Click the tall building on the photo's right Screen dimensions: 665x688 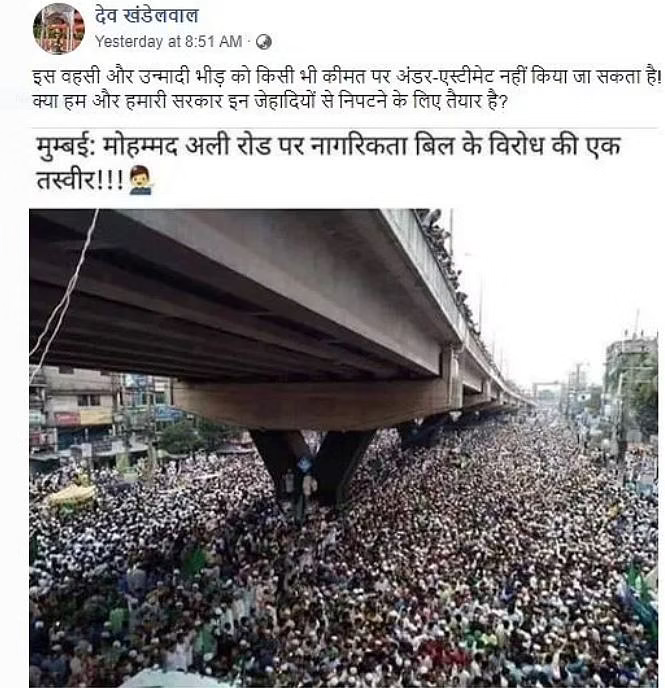pos(631,386)
